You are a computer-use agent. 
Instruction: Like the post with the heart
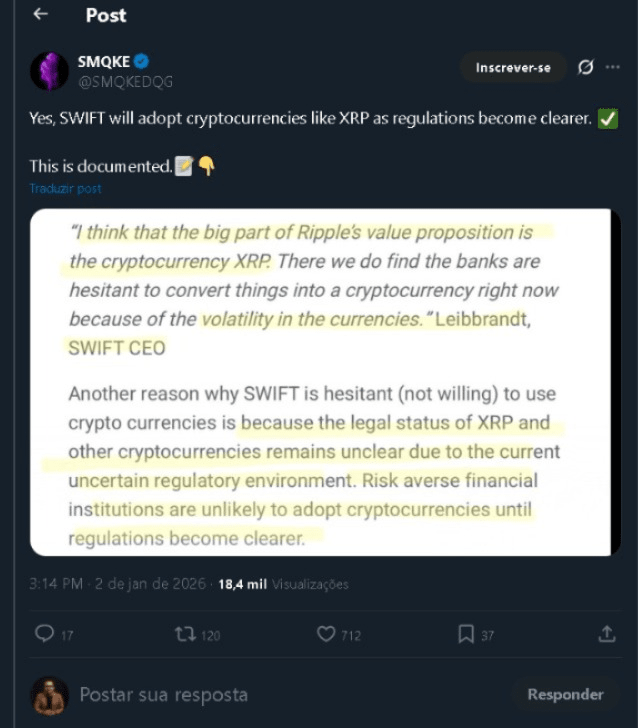(x=326, y=634)
